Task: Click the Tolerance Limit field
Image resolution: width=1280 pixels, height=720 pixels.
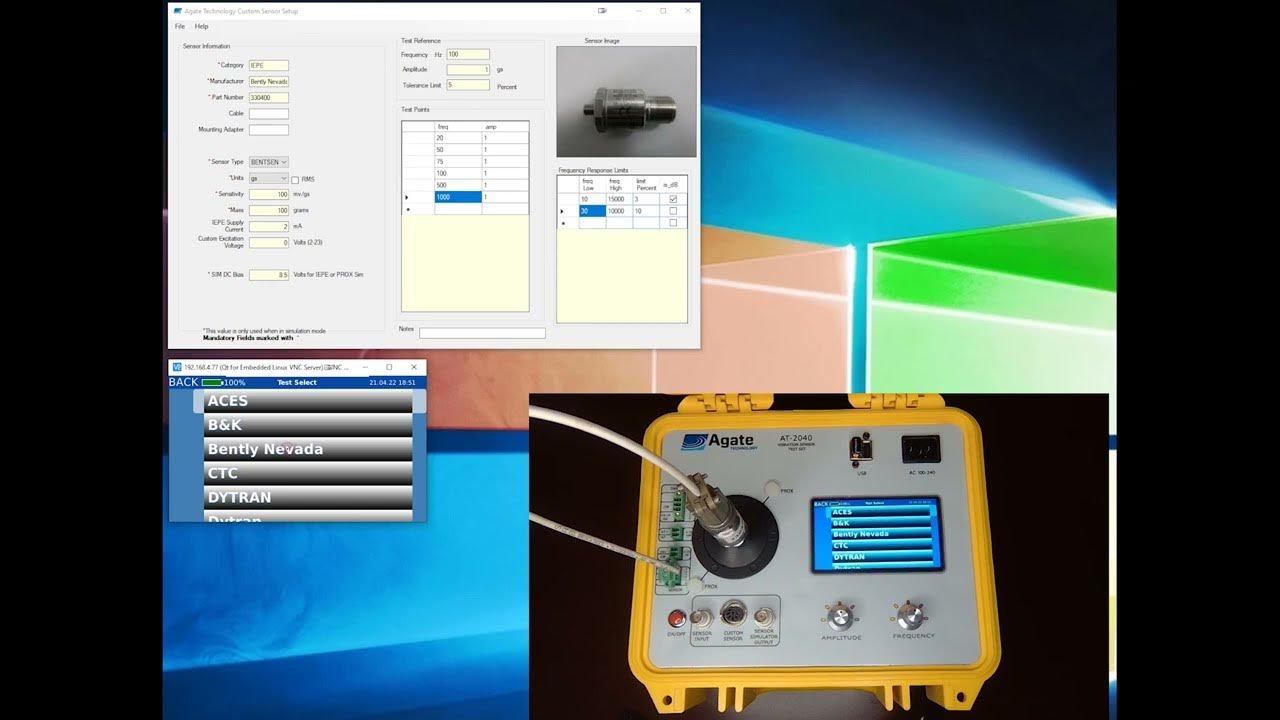Action: coord(468,86)
